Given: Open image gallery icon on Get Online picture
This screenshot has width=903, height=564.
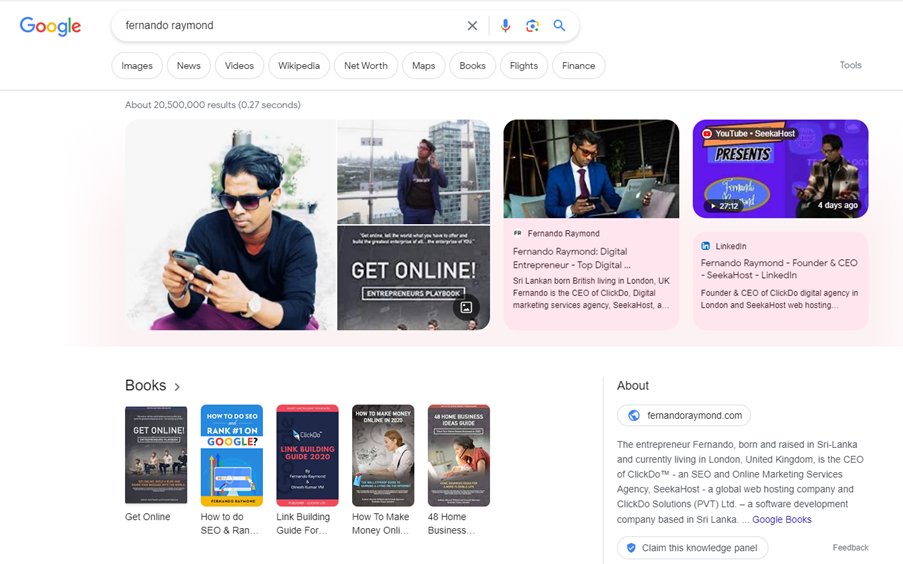Looking at the screenshot, I should (x=466, y=308).
